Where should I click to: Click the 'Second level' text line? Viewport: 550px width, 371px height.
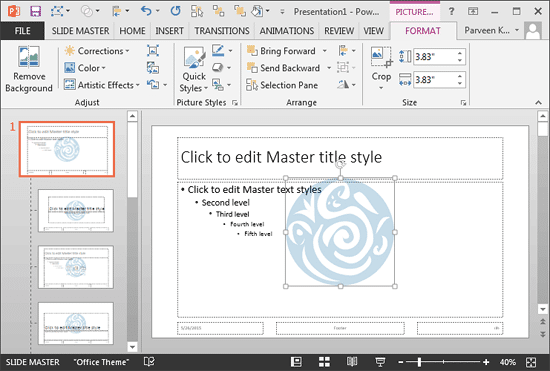(x=226, y=203)
